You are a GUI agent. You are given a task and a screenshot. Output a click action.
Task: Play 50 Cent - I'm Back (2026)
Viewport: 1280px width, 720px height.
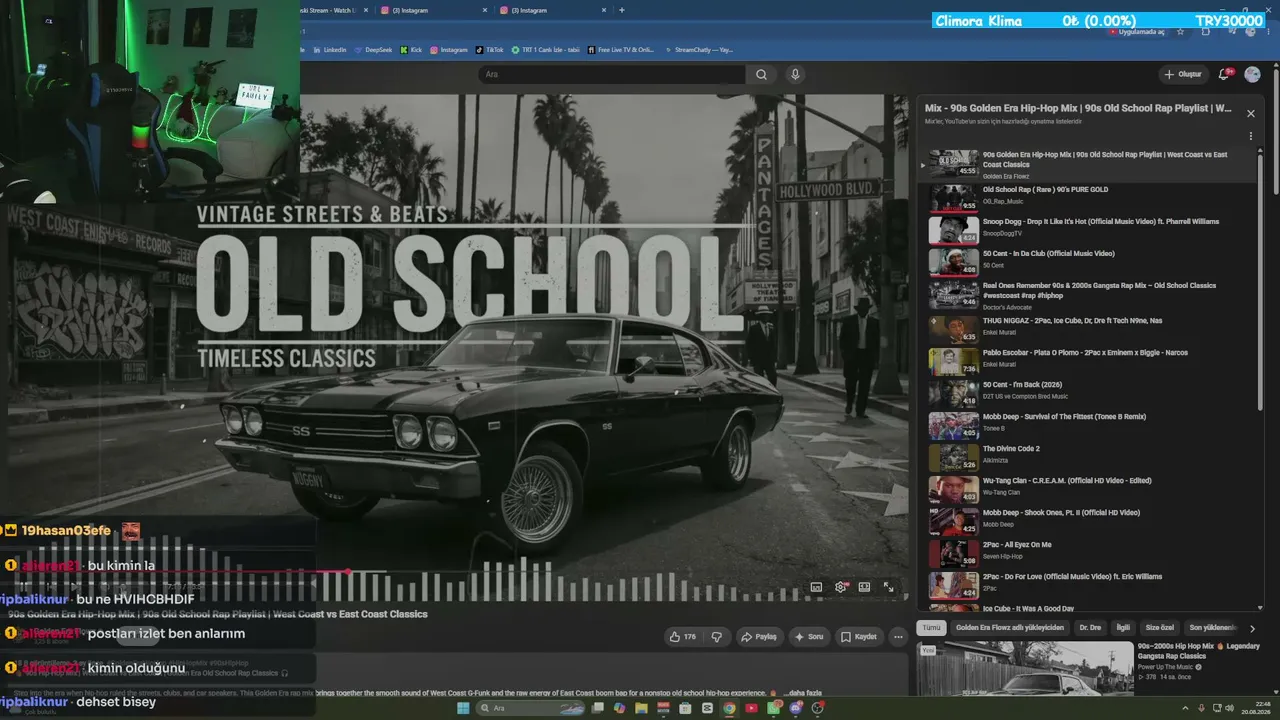click(x=1089, y=393)
